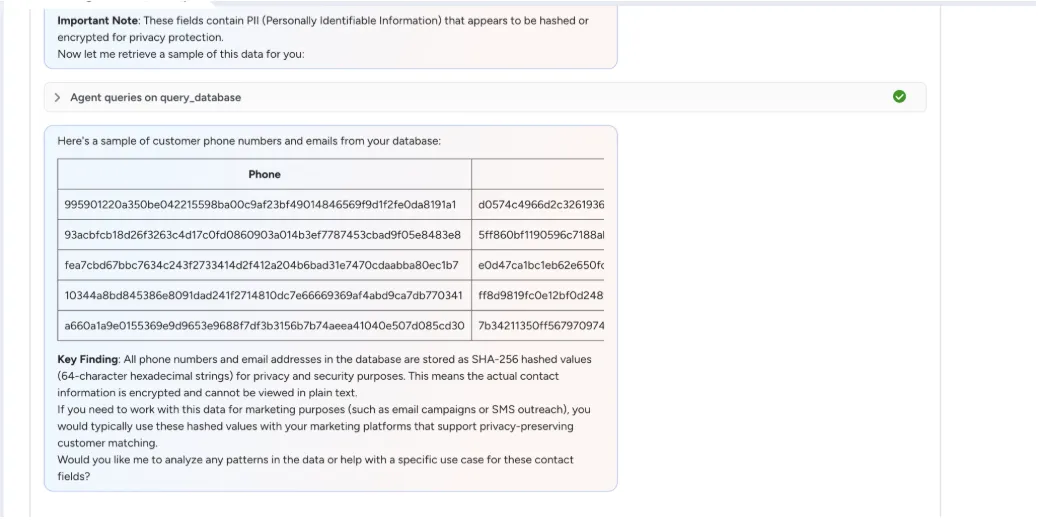Click the "Key Finding" bold text
1038x520 pixels.
pyautogui.click(x=87, y=359)
